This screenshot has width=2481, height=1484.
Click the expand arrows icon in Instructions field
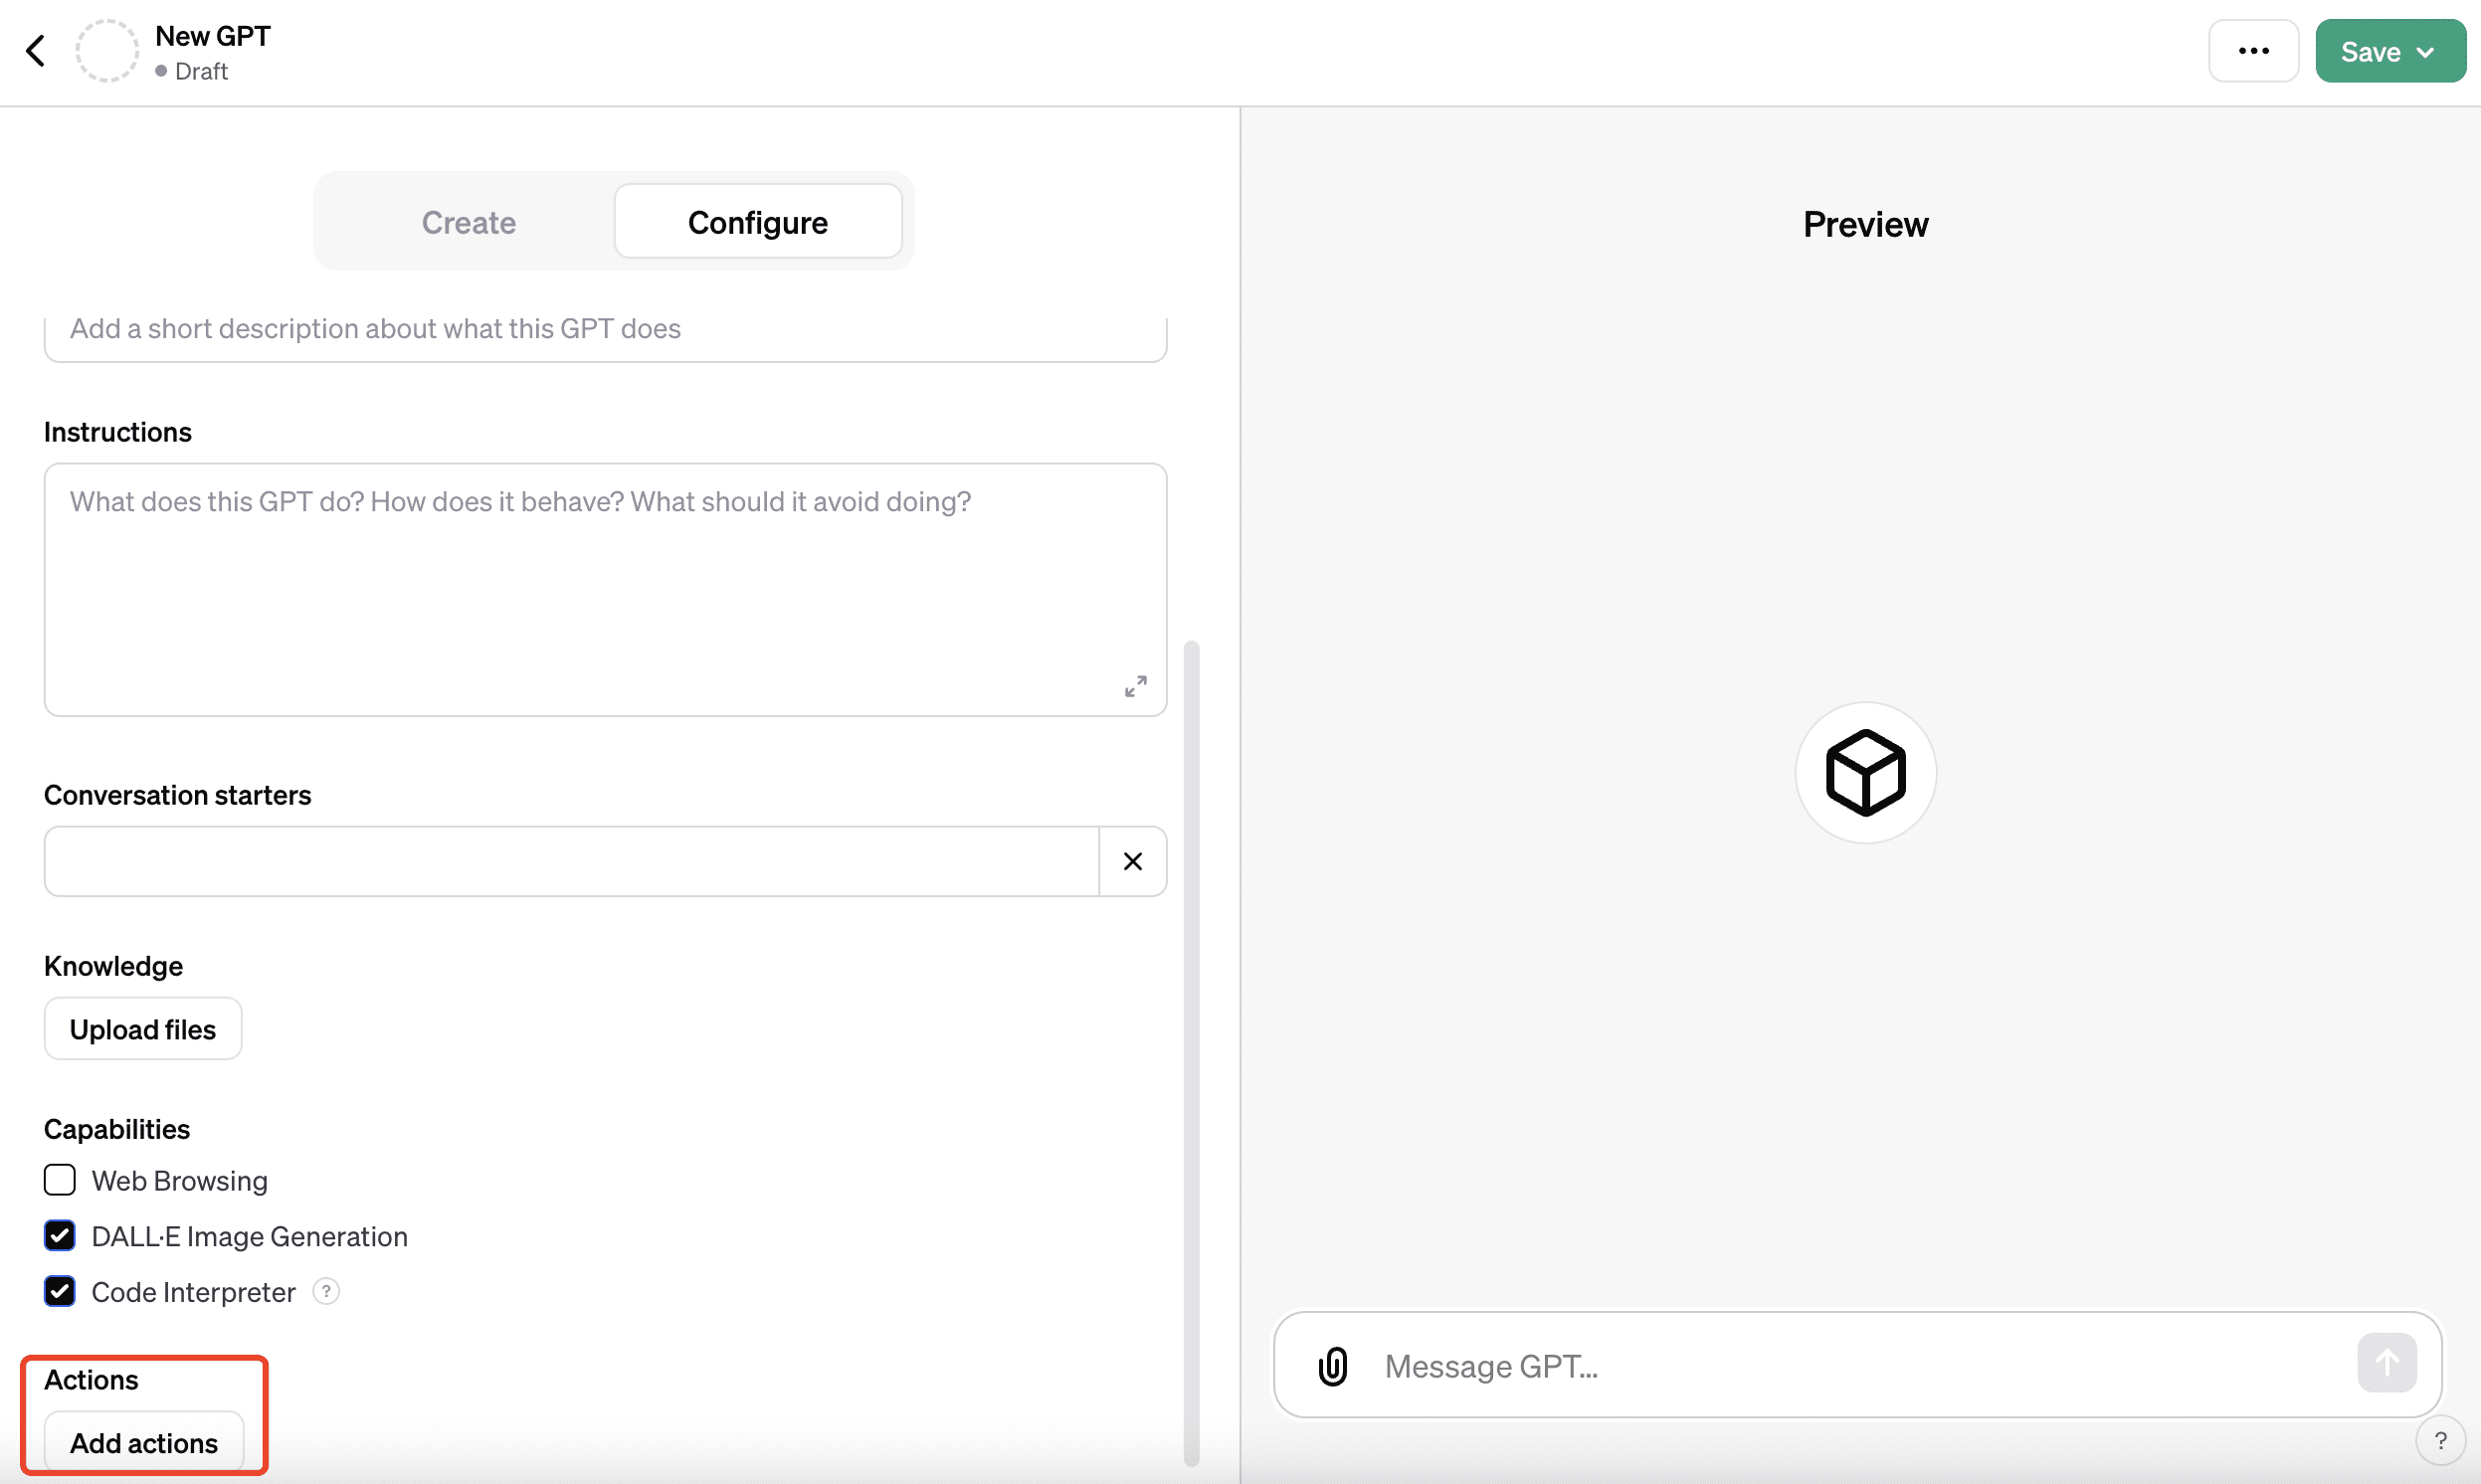(1136, 685)
